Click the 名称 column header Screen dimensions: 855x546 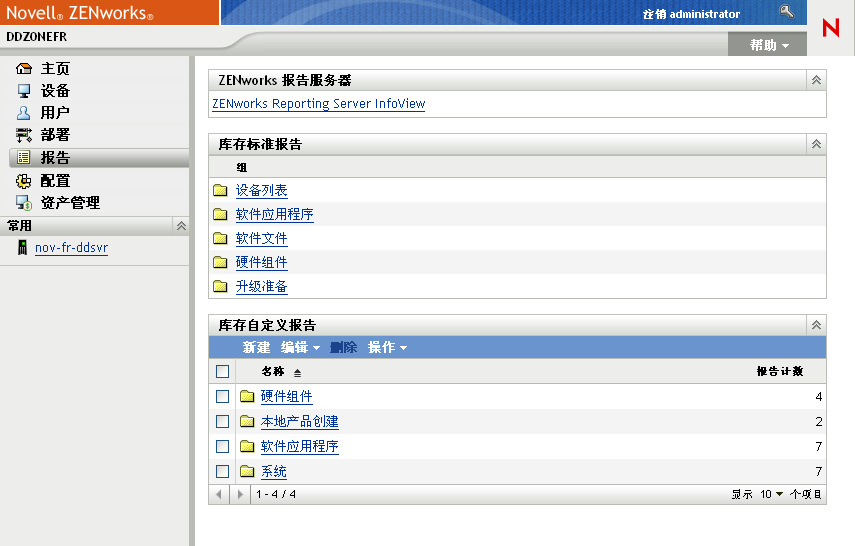(x=273, y=371)
